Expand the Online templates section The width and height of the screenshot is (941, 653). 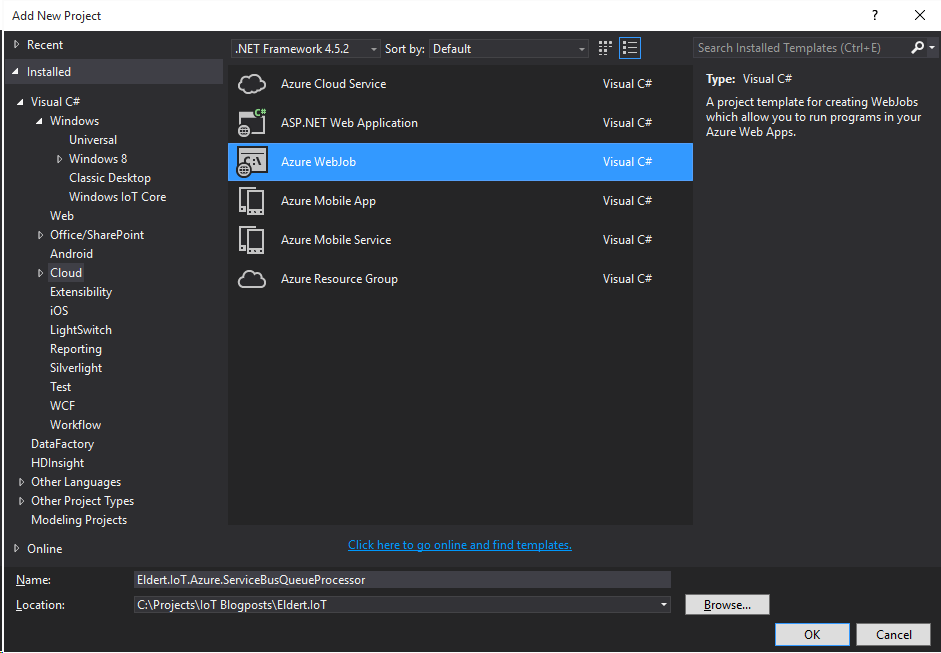point(17,548)
